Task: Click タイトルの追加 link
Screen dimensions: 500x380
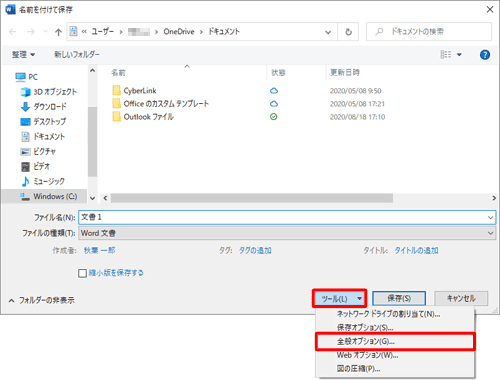Action: pos(416,250)
